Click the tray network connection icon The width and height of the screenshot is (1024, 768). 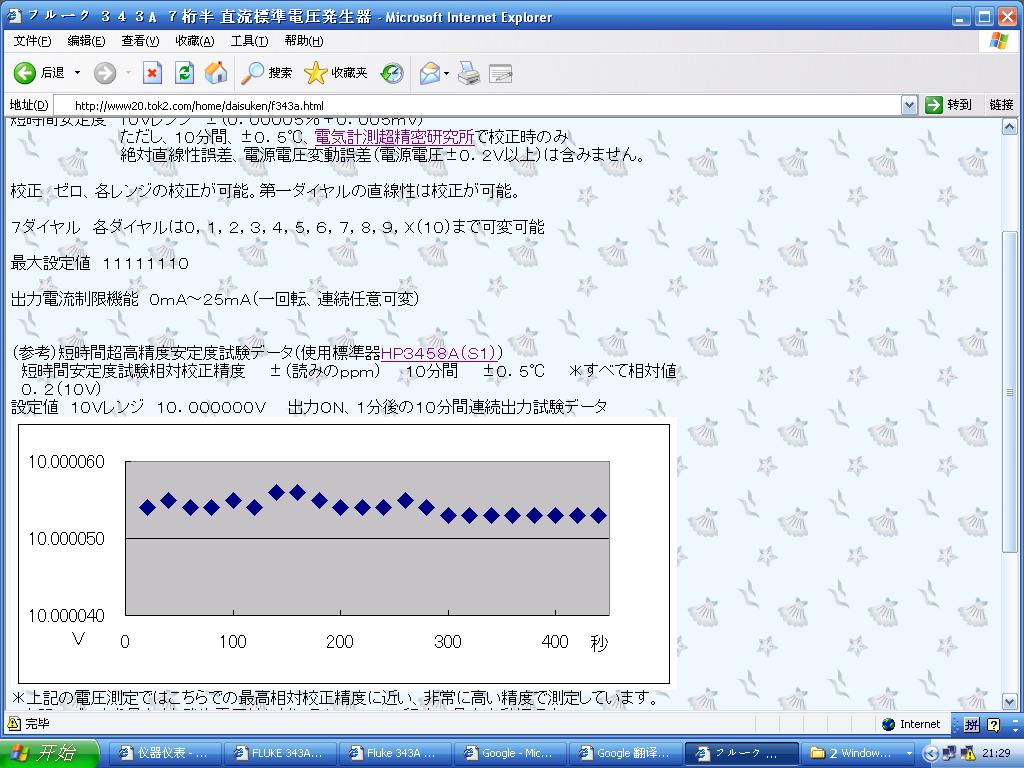[949, 754]
